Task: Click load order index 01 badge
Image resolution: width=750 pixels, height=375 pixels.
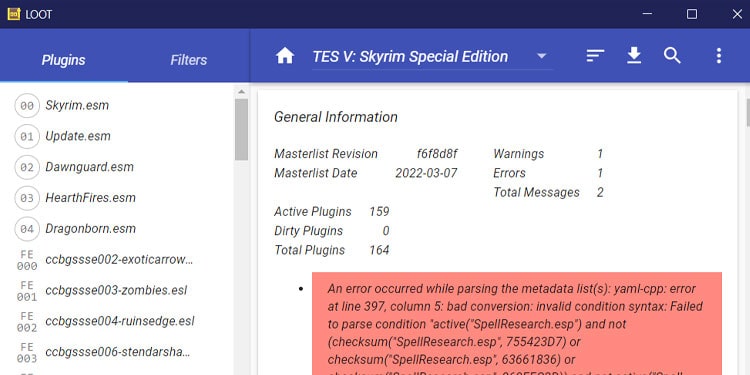Action: pyautogui.click(x=27, y=137)
